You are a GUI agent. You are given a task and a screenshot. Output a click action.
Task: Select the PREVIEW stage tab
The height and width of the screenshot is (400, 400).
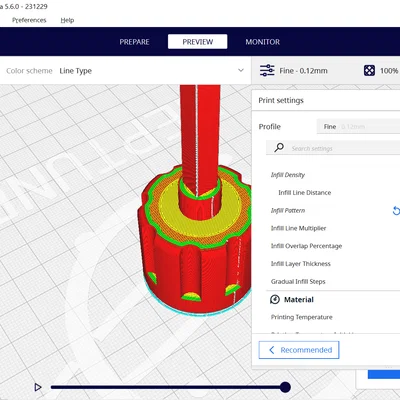198,42
